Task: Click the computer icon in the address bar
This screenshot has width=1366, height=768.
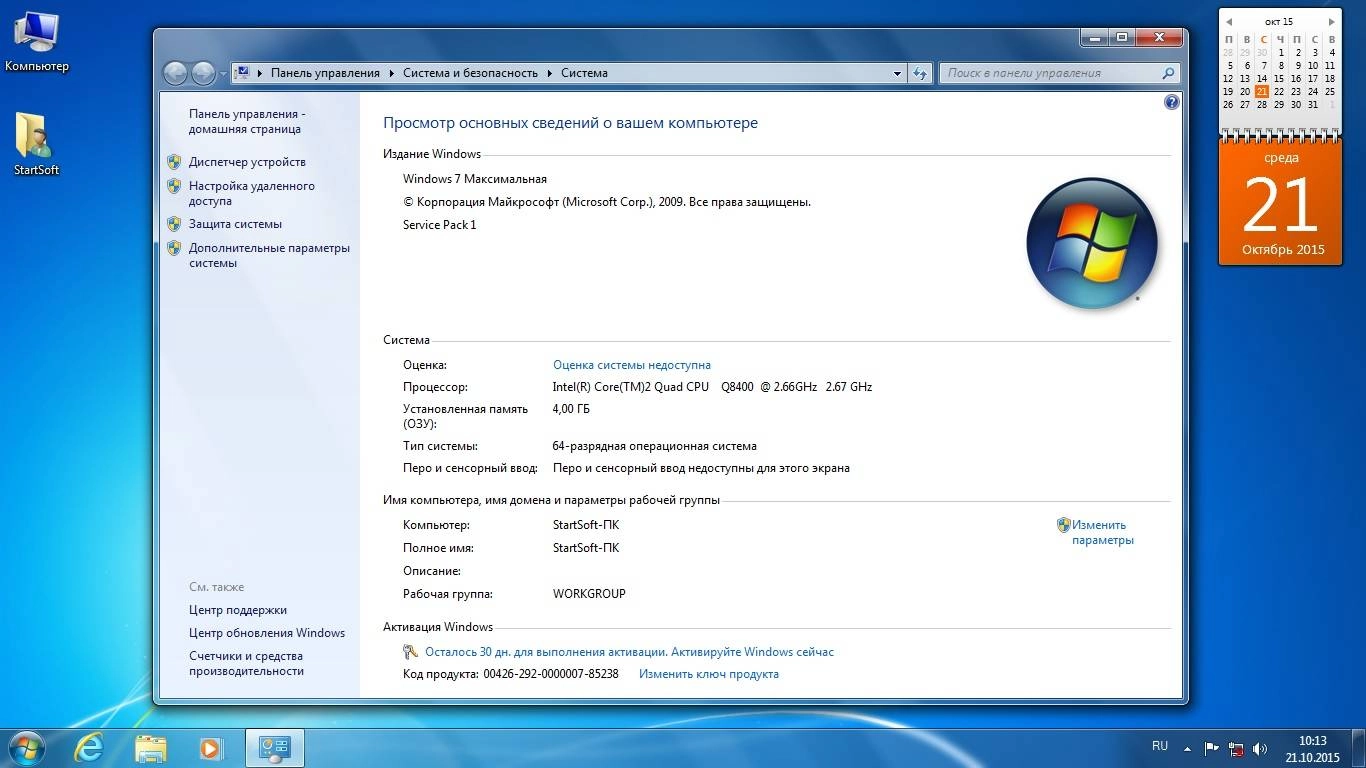Action: point(243,73)
